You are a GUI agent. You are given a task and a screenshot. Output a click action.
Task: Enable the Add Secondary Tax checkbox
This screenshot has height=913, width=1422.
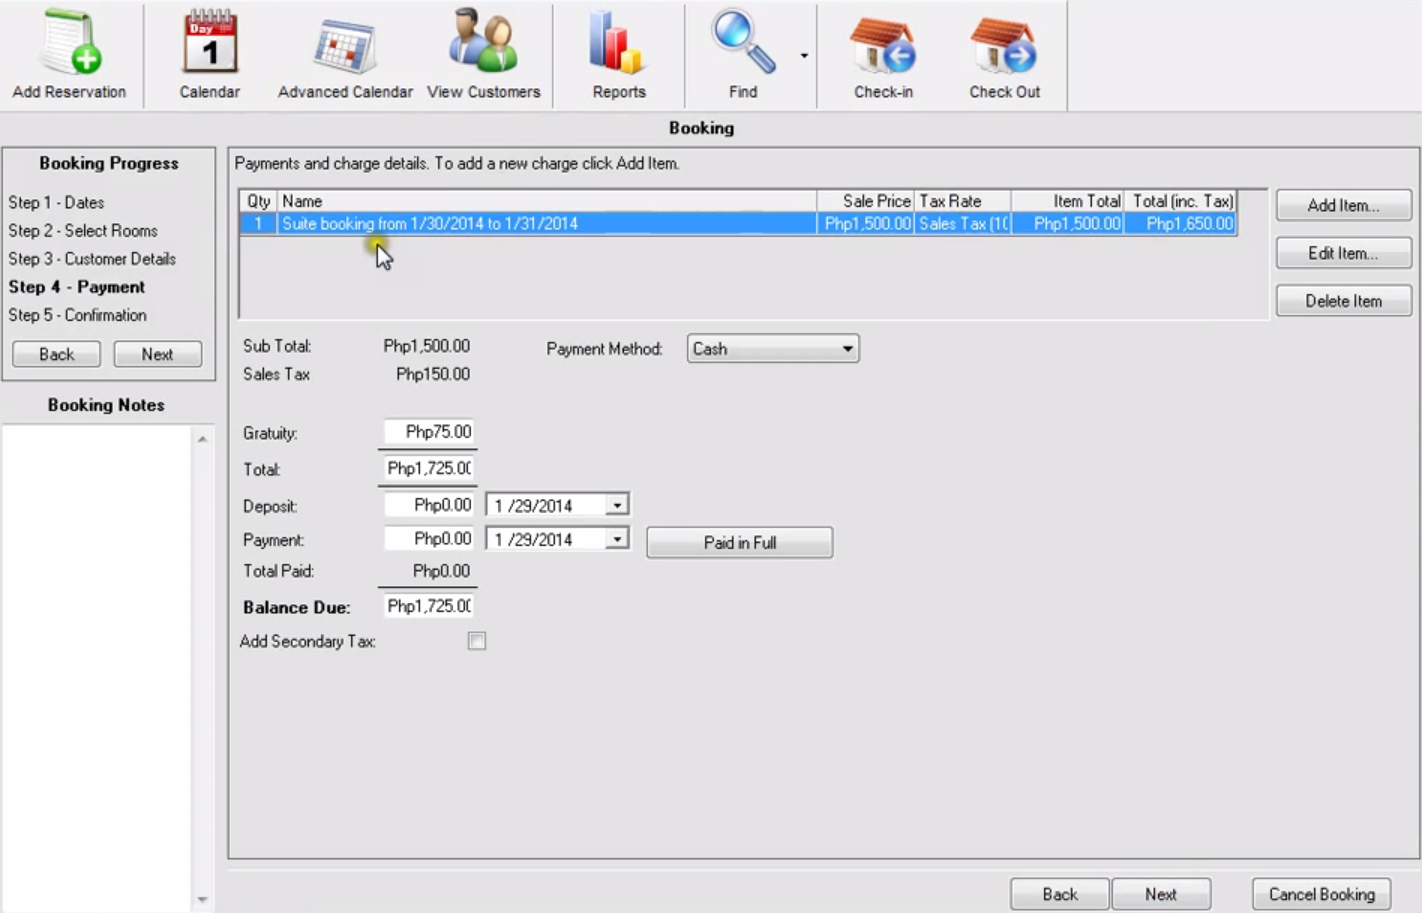coord(477,641)
